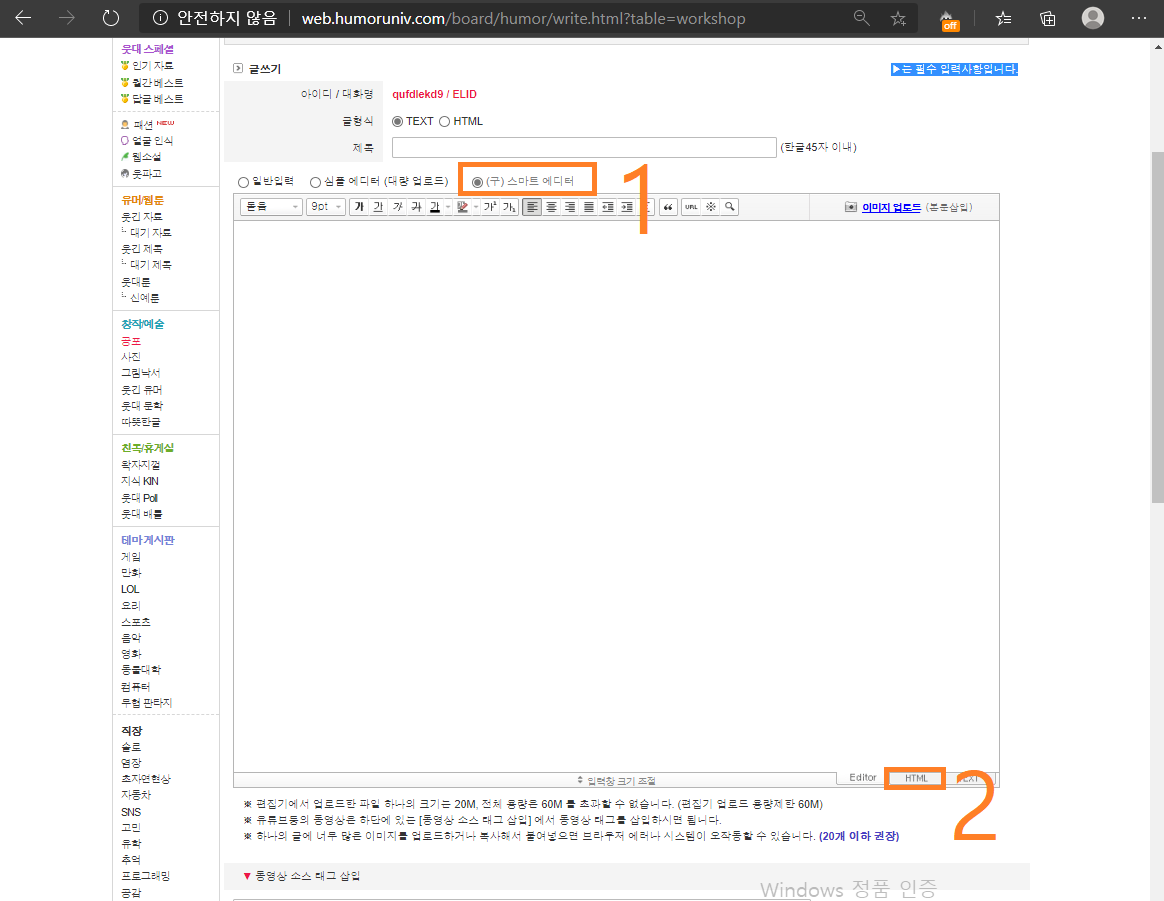This screenshot has width=1164, height=901.
Task: Click the browser refresh icon
Action: [112, 18]
